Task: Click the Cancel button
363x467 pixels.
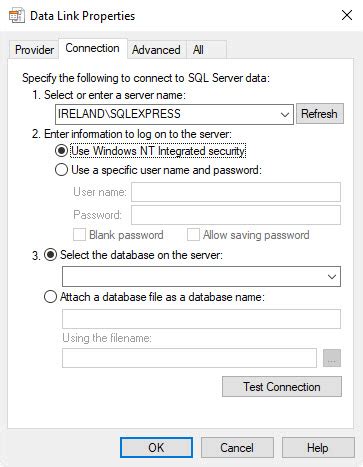Action: [237, 448]
